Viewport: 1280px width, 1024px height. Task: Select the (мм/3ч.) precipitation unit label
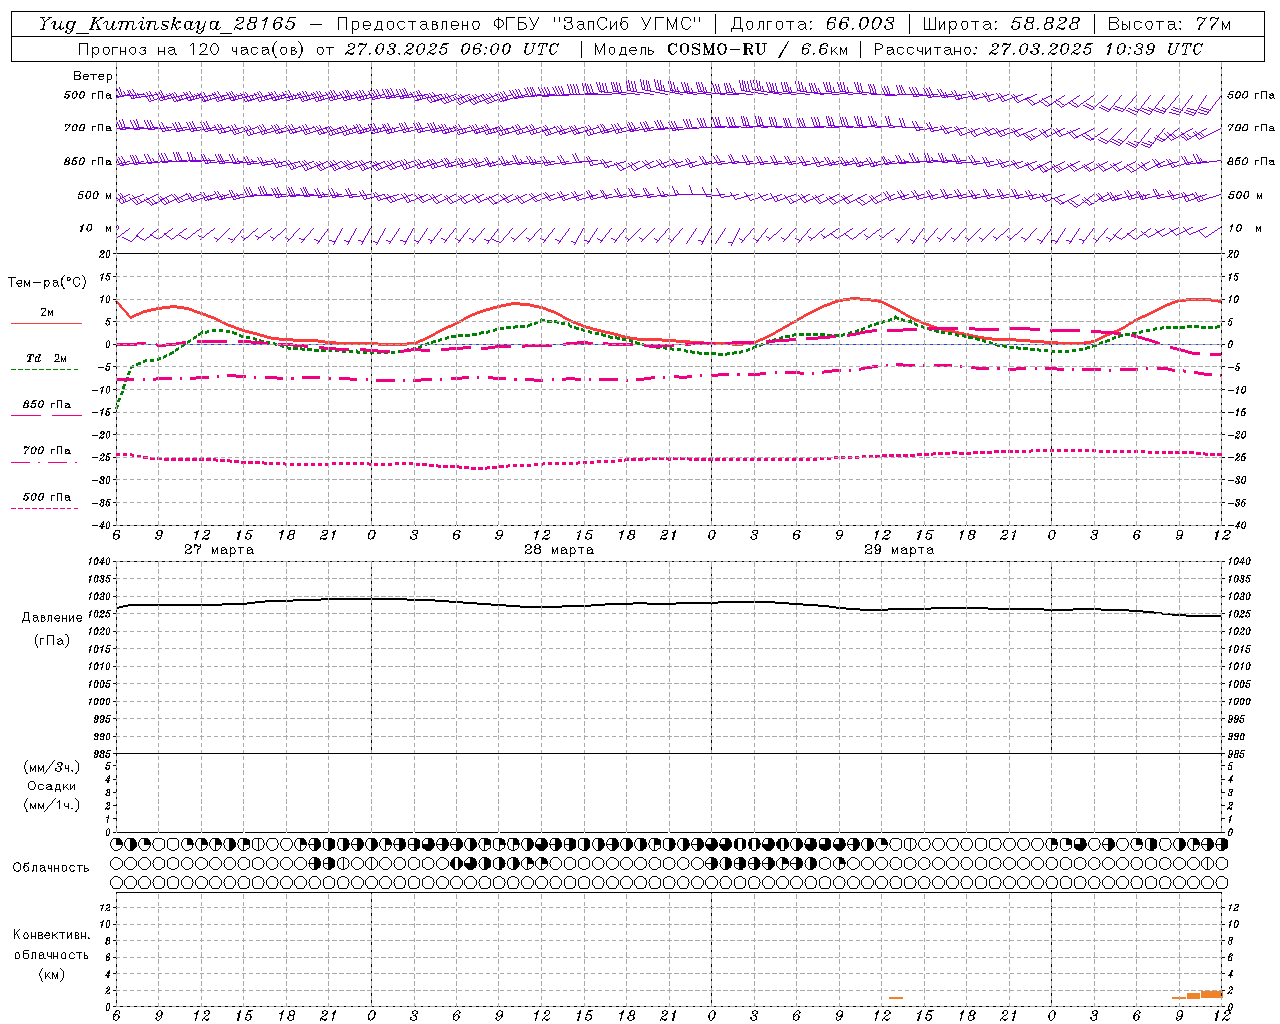tap(52, 768)
